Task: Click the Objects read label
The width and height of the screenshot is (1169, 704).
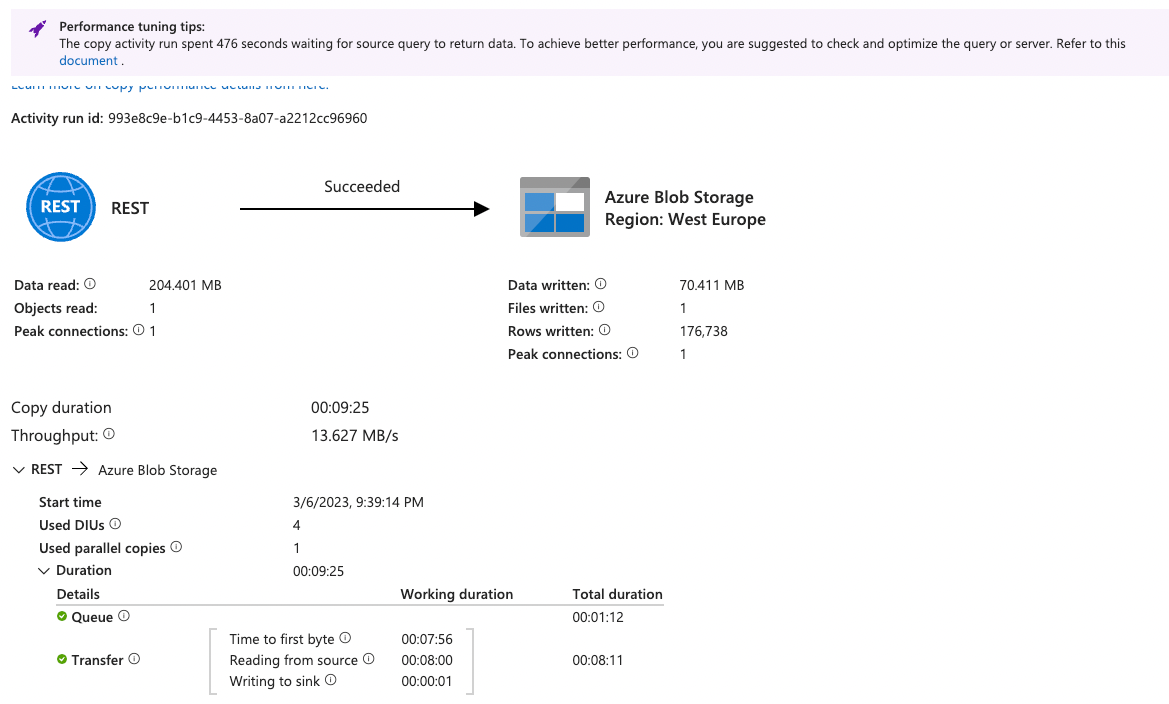Action: (56, 308)
